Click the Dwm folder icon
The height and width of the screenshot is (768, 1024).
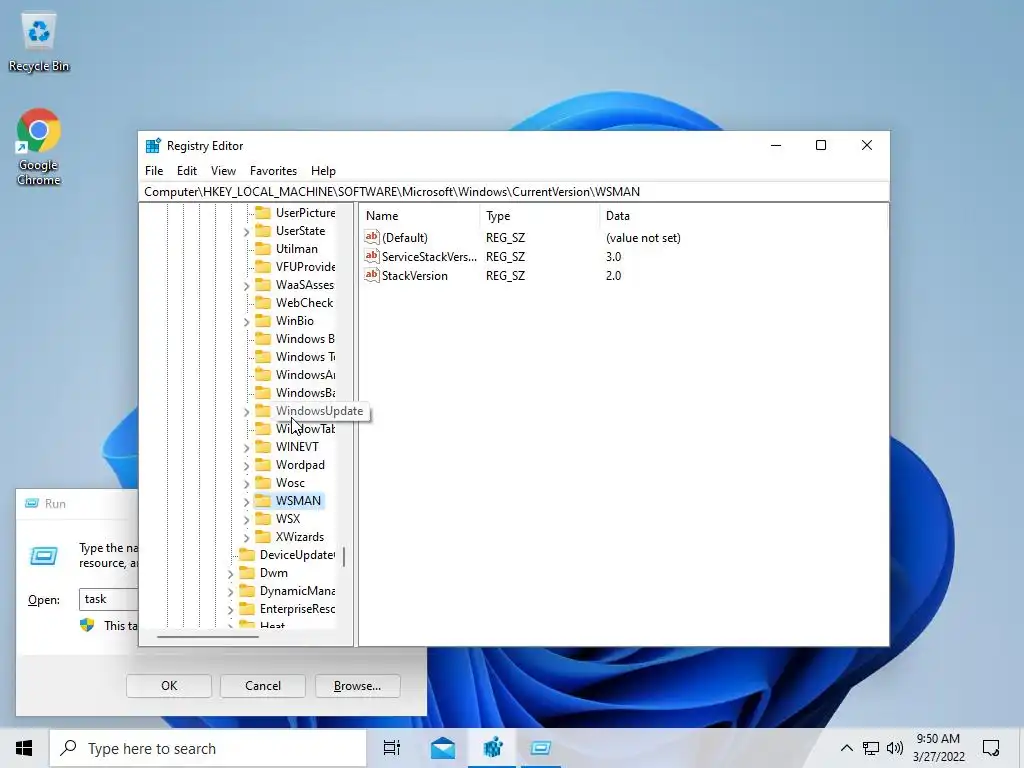tap(247, 573)
